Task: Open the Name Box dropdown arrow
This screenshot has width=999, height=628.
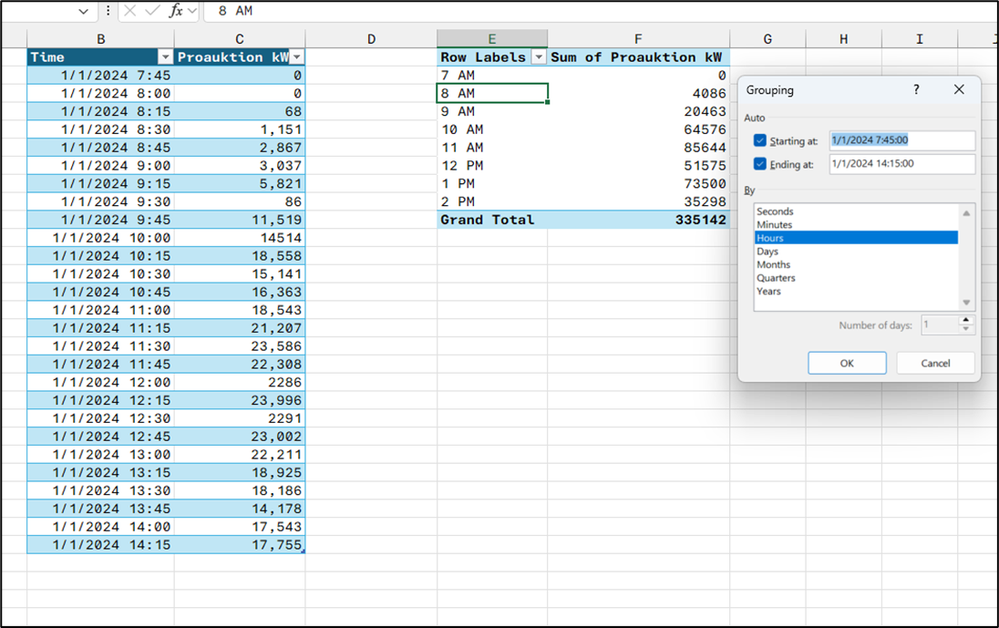Action: pos(83,11)
